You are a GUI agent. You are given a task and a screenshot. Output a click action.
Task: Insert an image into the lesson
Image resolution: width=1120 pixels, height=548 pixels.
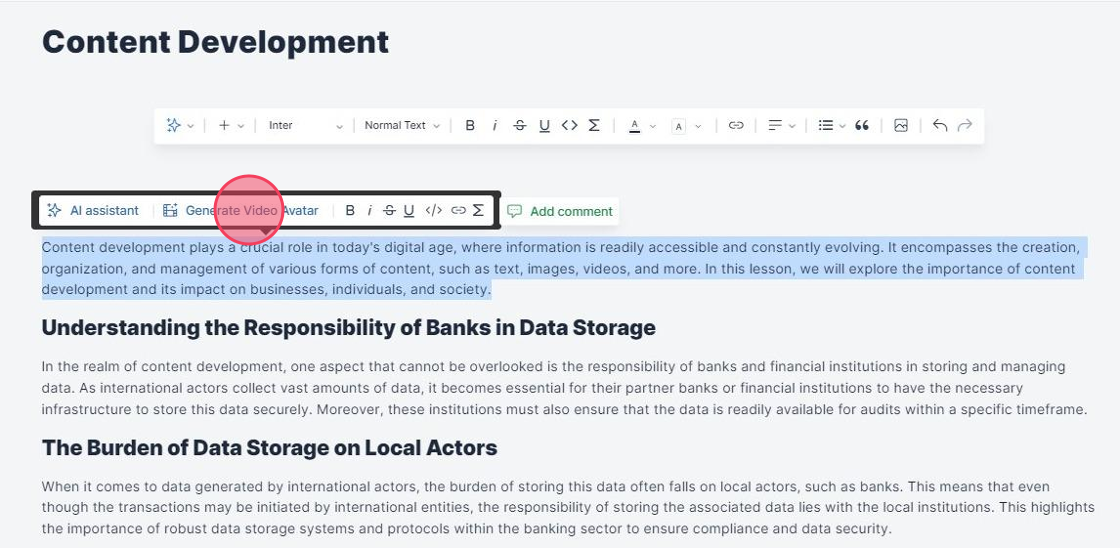click(x=901, y=126)
